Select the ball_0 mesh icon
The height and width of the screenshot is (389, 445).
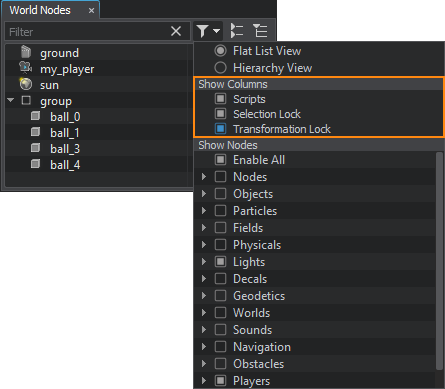click(x=35, y=116)
